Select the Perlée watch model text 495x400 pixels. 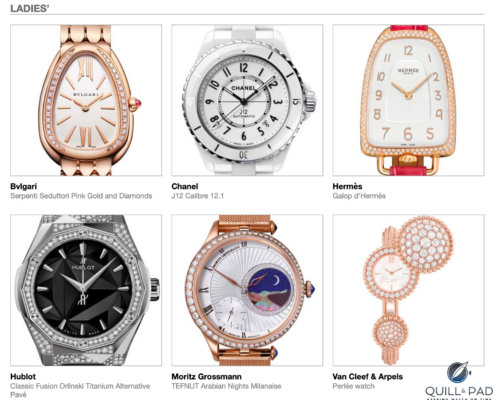pyautogui.click(x=353, y=386)
